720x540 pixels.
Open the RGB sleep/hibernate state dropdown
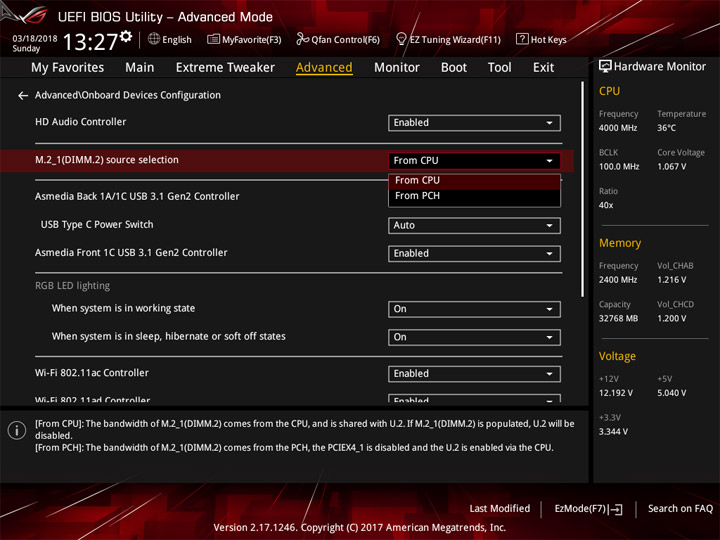[x=474, y=337]
